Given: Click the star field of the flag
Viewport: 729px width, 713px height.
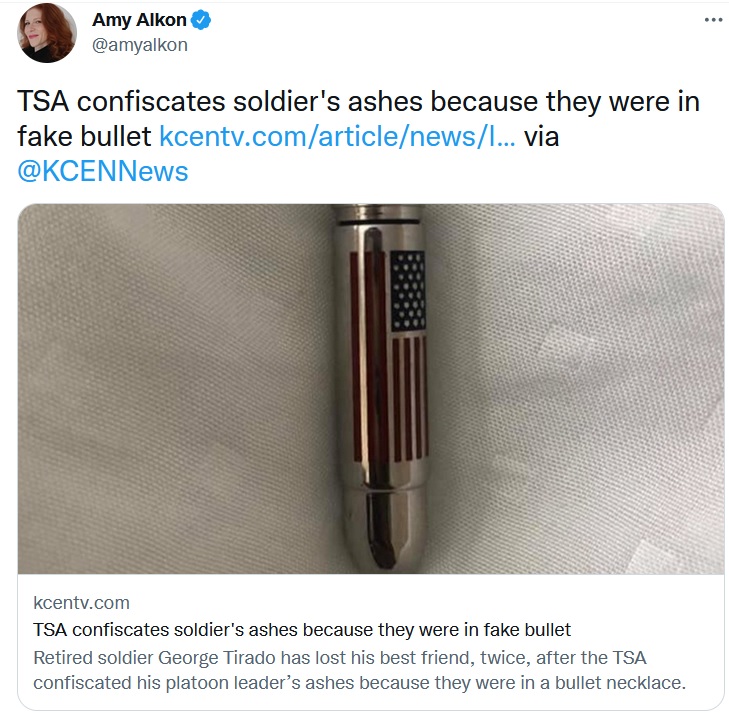Looking at the screenshot, I should click(408, 291).
